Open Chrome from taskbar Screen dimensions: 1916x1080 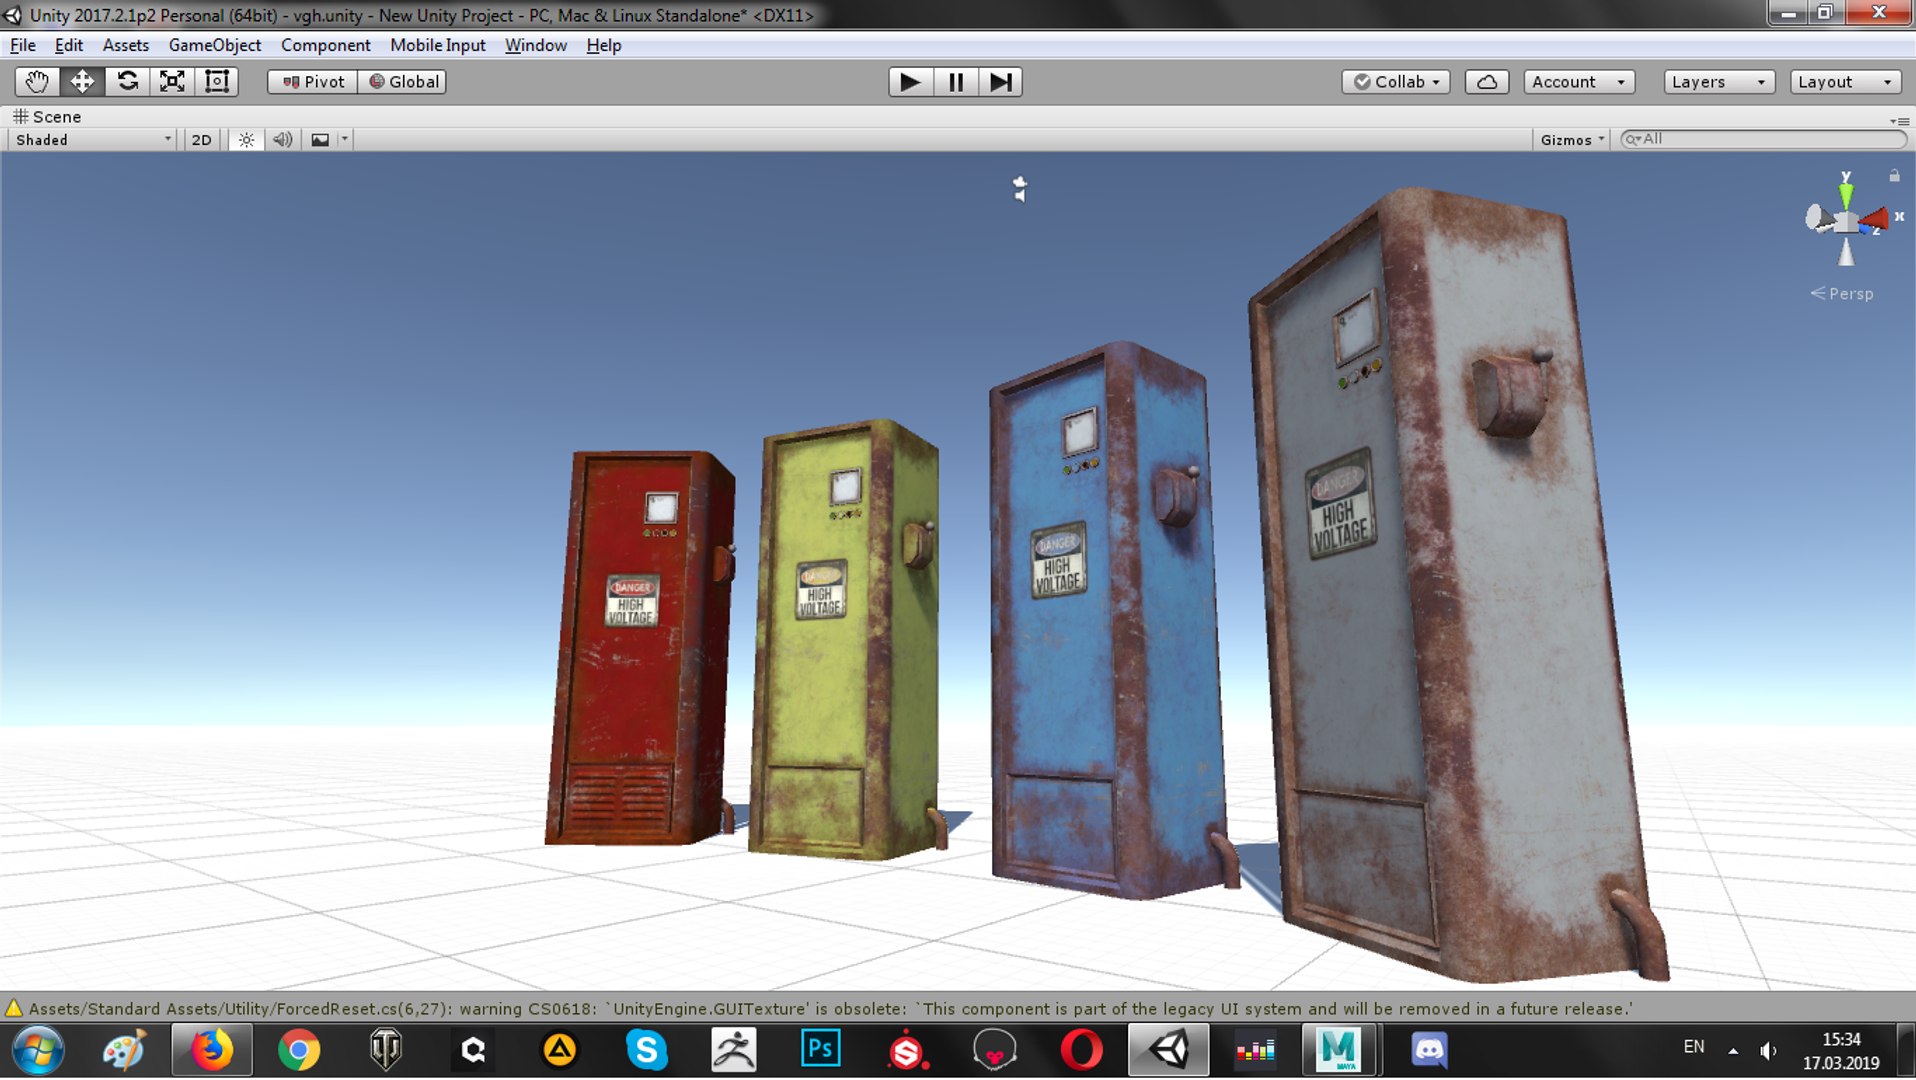tap(299, 1050)
